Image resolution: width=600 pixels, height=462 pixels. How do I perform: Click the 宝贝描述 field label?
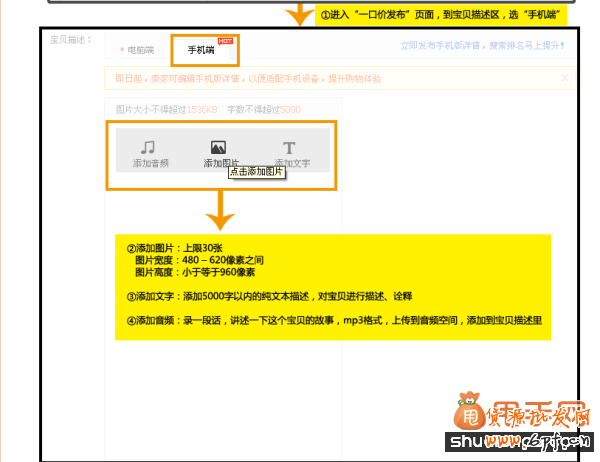point(71,40)
